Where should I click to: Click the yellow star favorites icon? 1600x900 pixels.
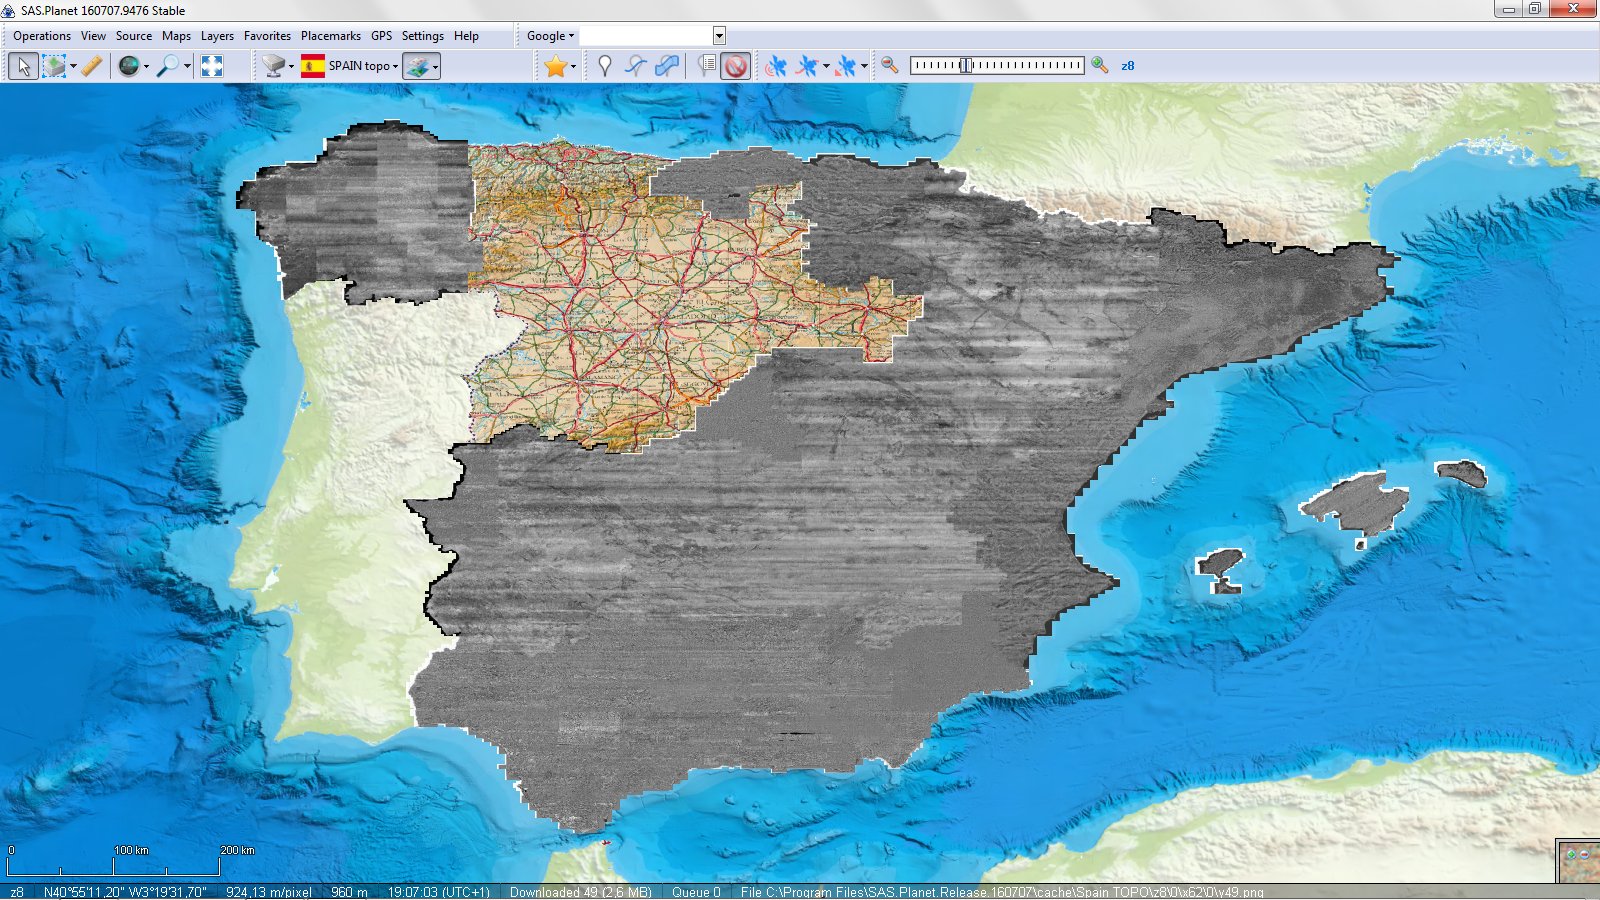(556, 66)
